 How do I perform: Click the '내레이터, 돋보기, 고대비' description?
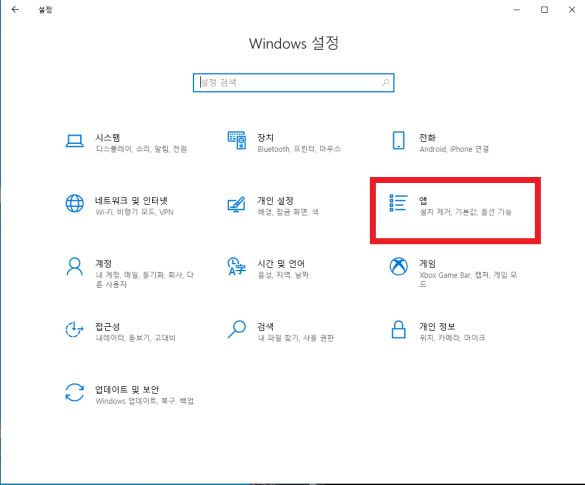coord(135,338)
